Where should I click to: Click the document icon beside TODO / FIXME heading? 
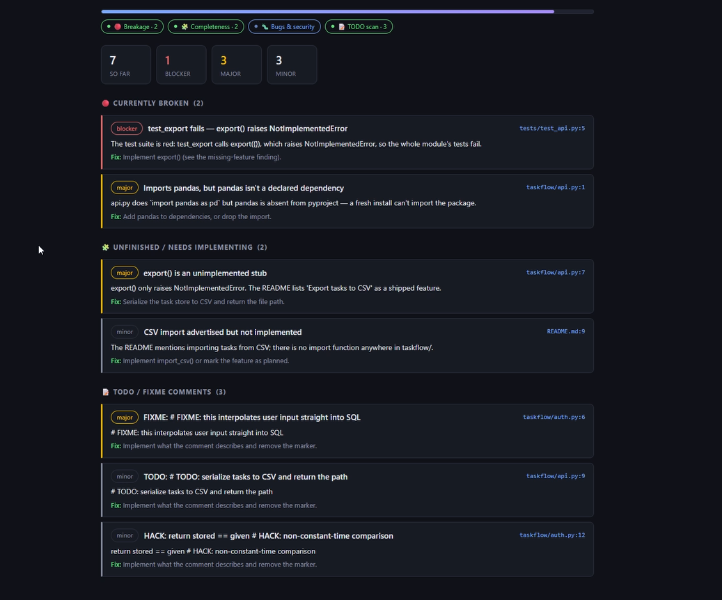point(105,392)
